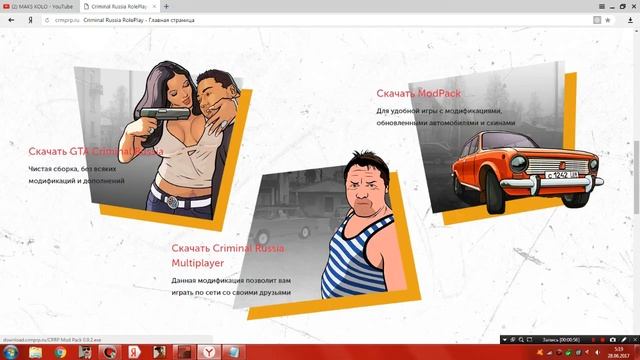Close the recording toolbar with X

click(x=635, y=340)
